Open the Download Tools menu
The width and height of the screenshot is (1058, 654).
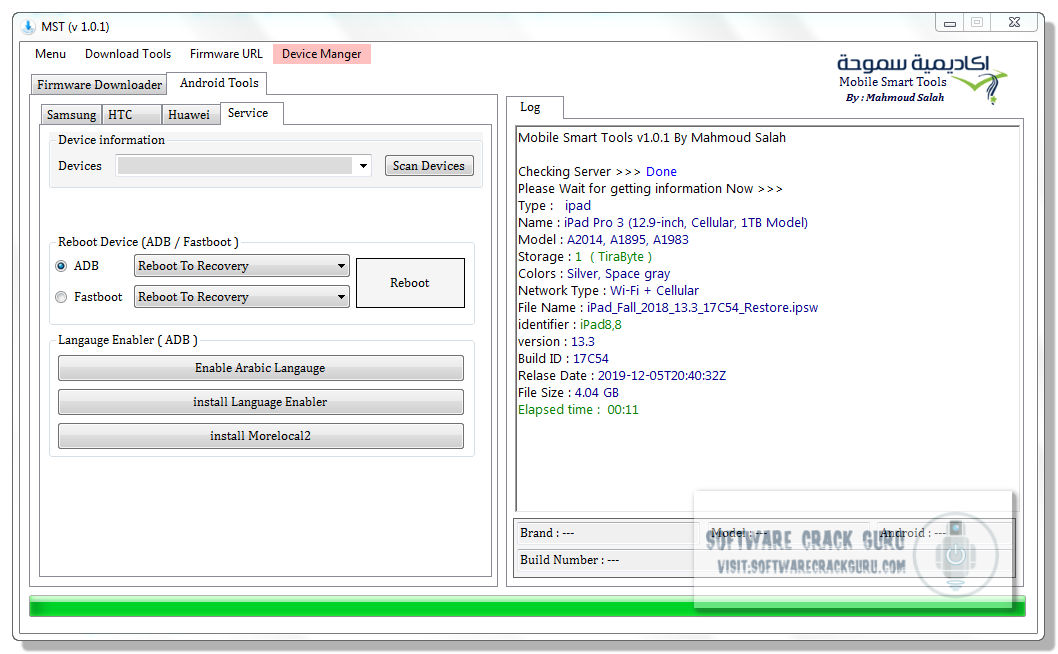click(x=128, y=54)
